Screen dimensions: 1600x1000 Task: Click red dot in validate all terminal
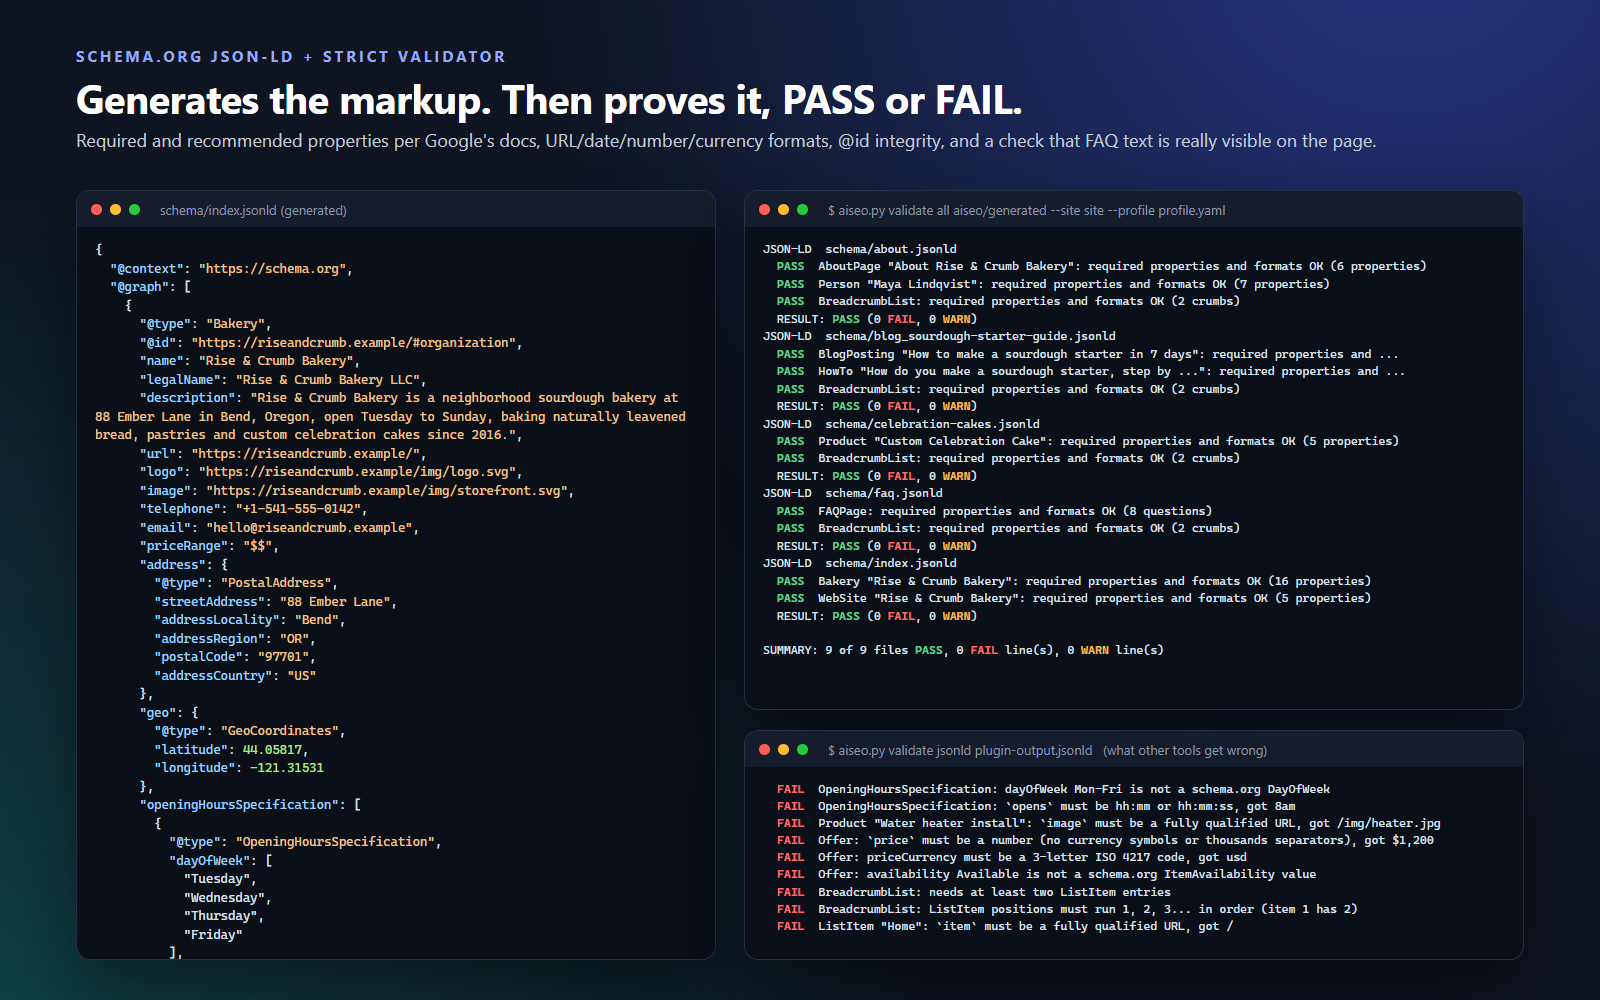click(x=765, y=210)
